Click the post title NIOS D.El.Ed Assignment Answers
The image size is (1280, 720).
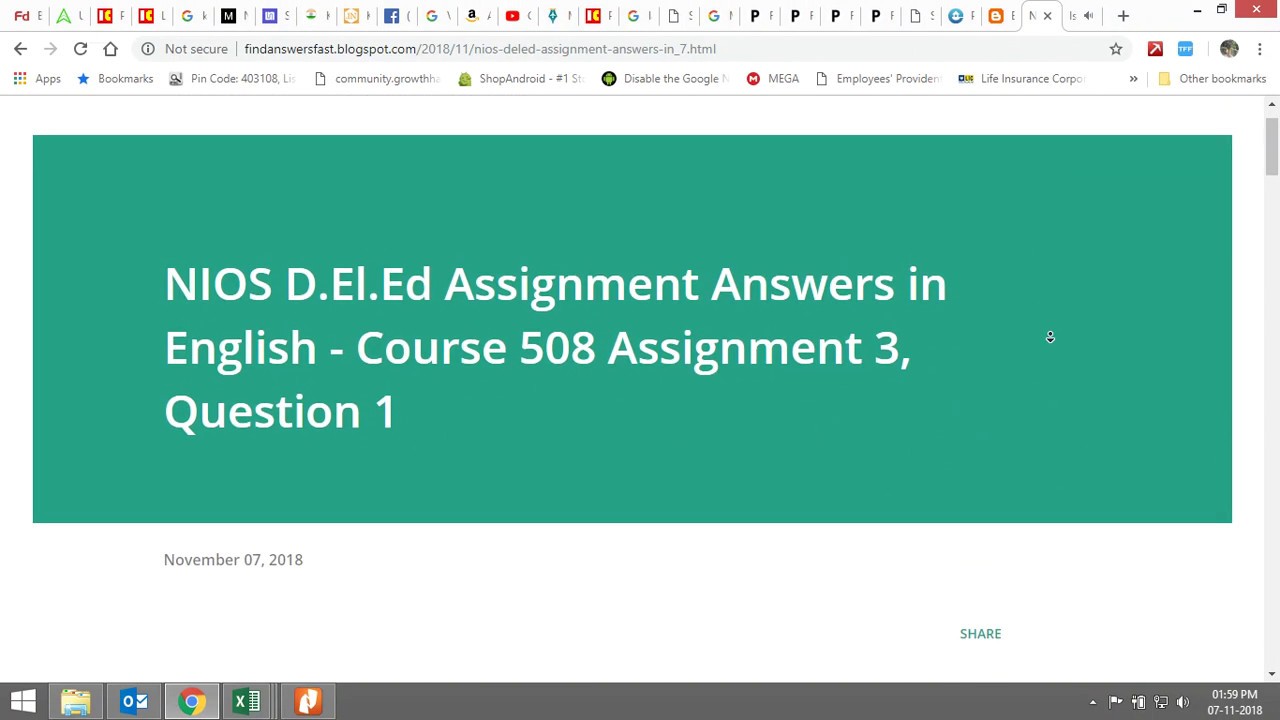(555, 347)
